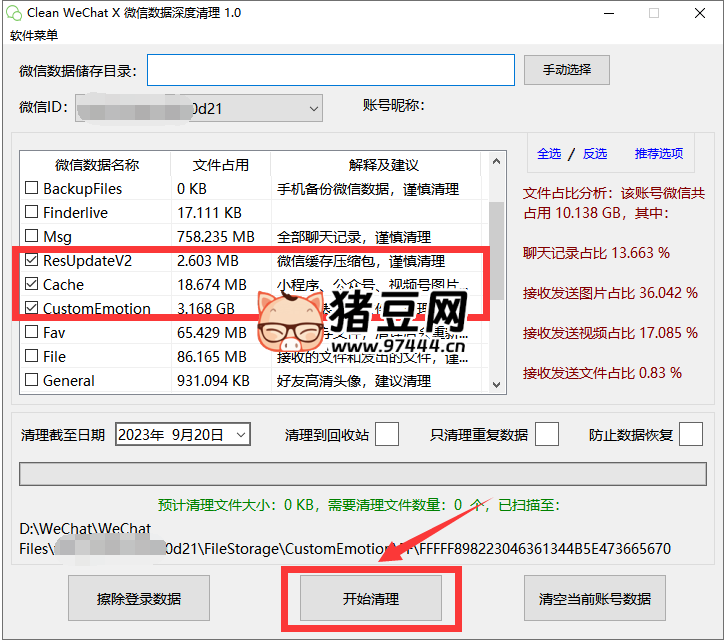The image size is (726, 642).
Task: Check the Msg checkbox
Action: pos(31,236)
